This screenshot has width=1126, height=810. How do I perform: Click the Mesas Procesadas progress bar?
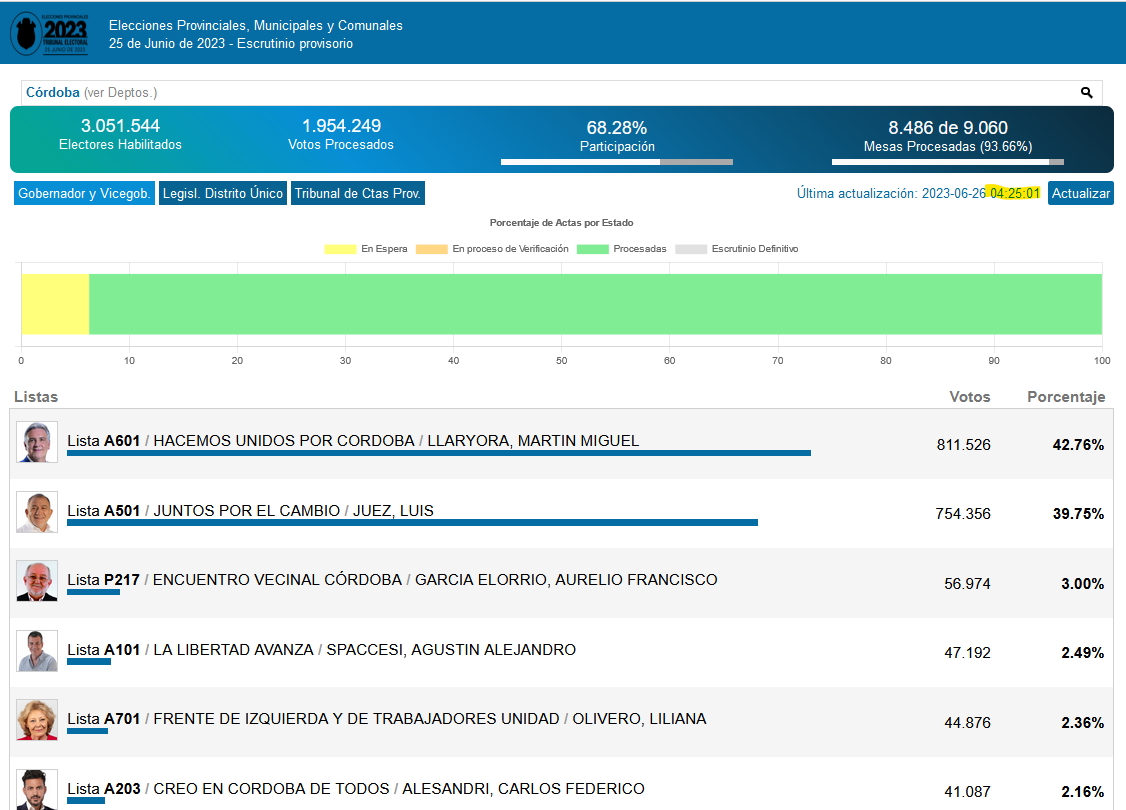(x=948, y=162)
